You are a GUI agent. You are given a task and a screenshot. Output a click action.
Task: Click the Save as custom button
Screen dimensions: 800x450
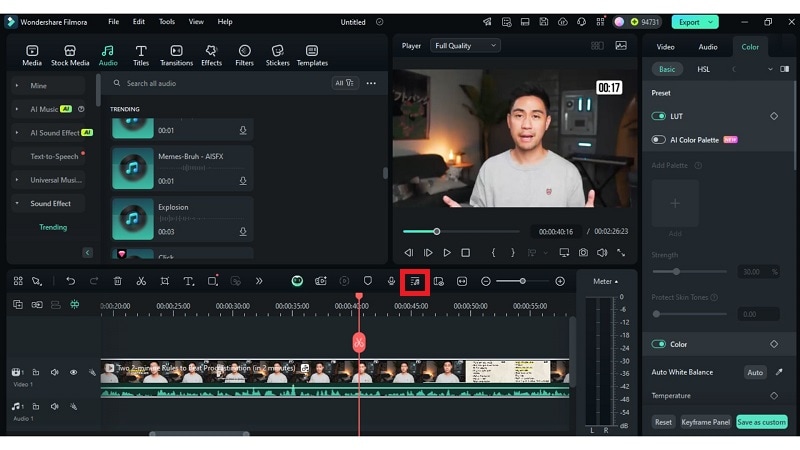762,422
